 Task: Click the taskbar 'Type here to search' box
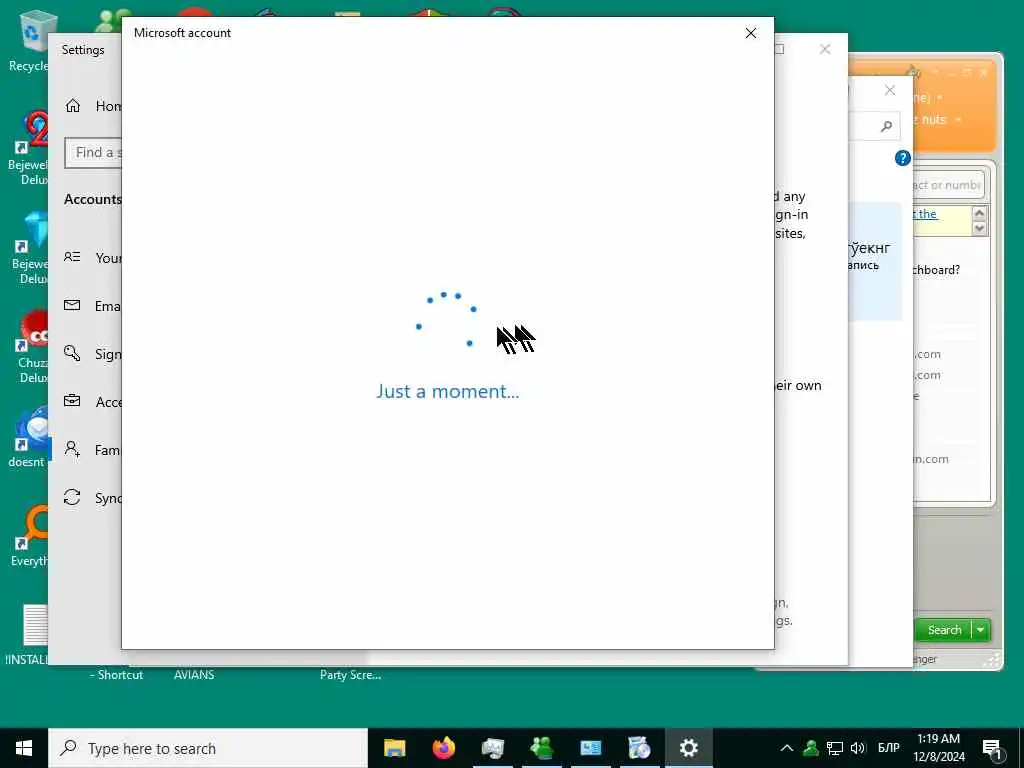click(x=208, y=748)
